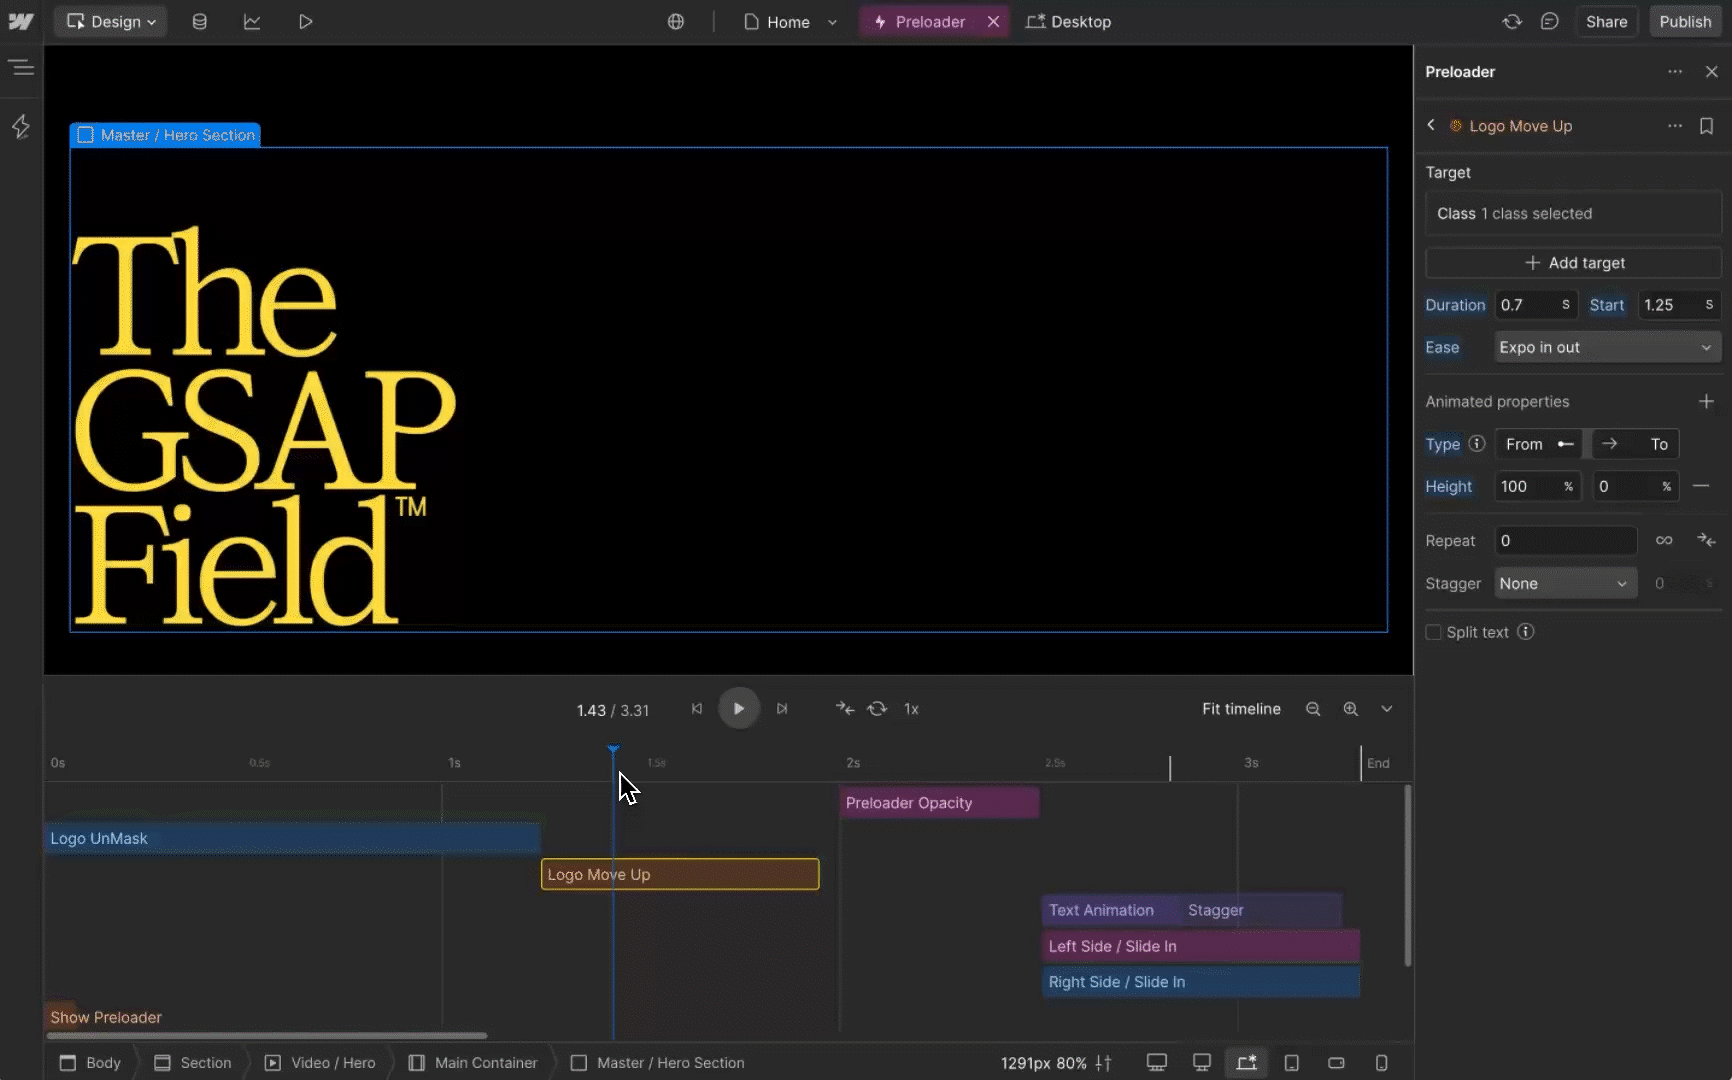Select the tablet breakpoint icon
1732x1080 pixels.
1292,1062
